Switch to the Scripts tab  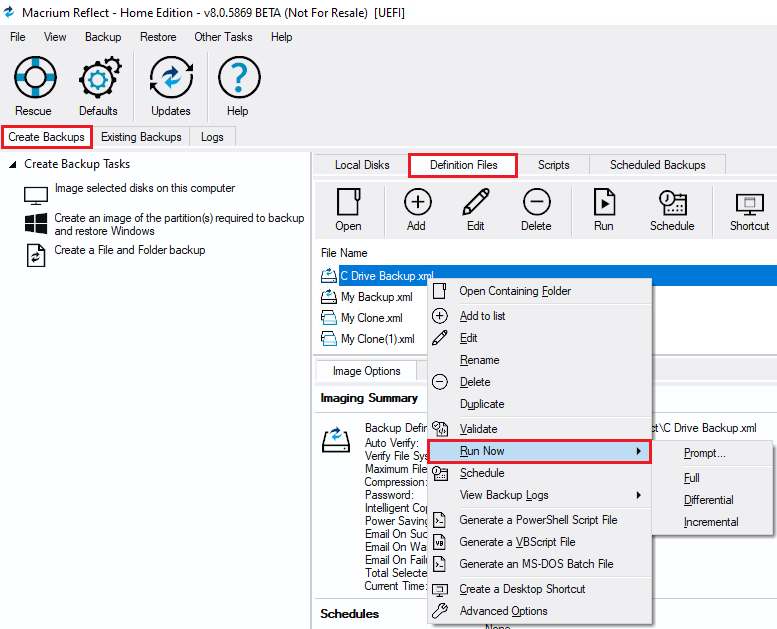(554, 165)
